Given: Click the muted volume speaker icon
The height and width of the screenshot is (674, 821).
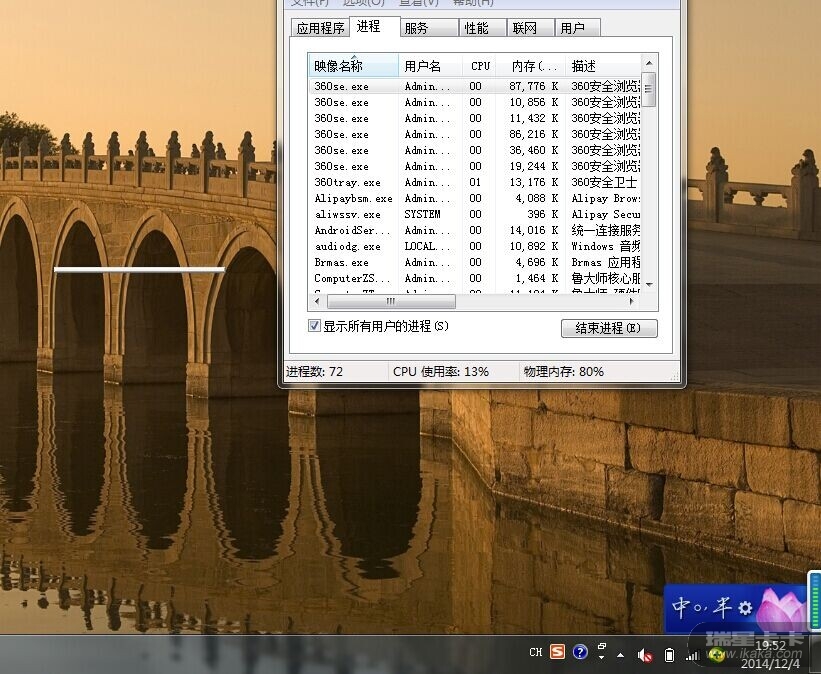Looking at the screenshot, I should [x=645, y=656].
